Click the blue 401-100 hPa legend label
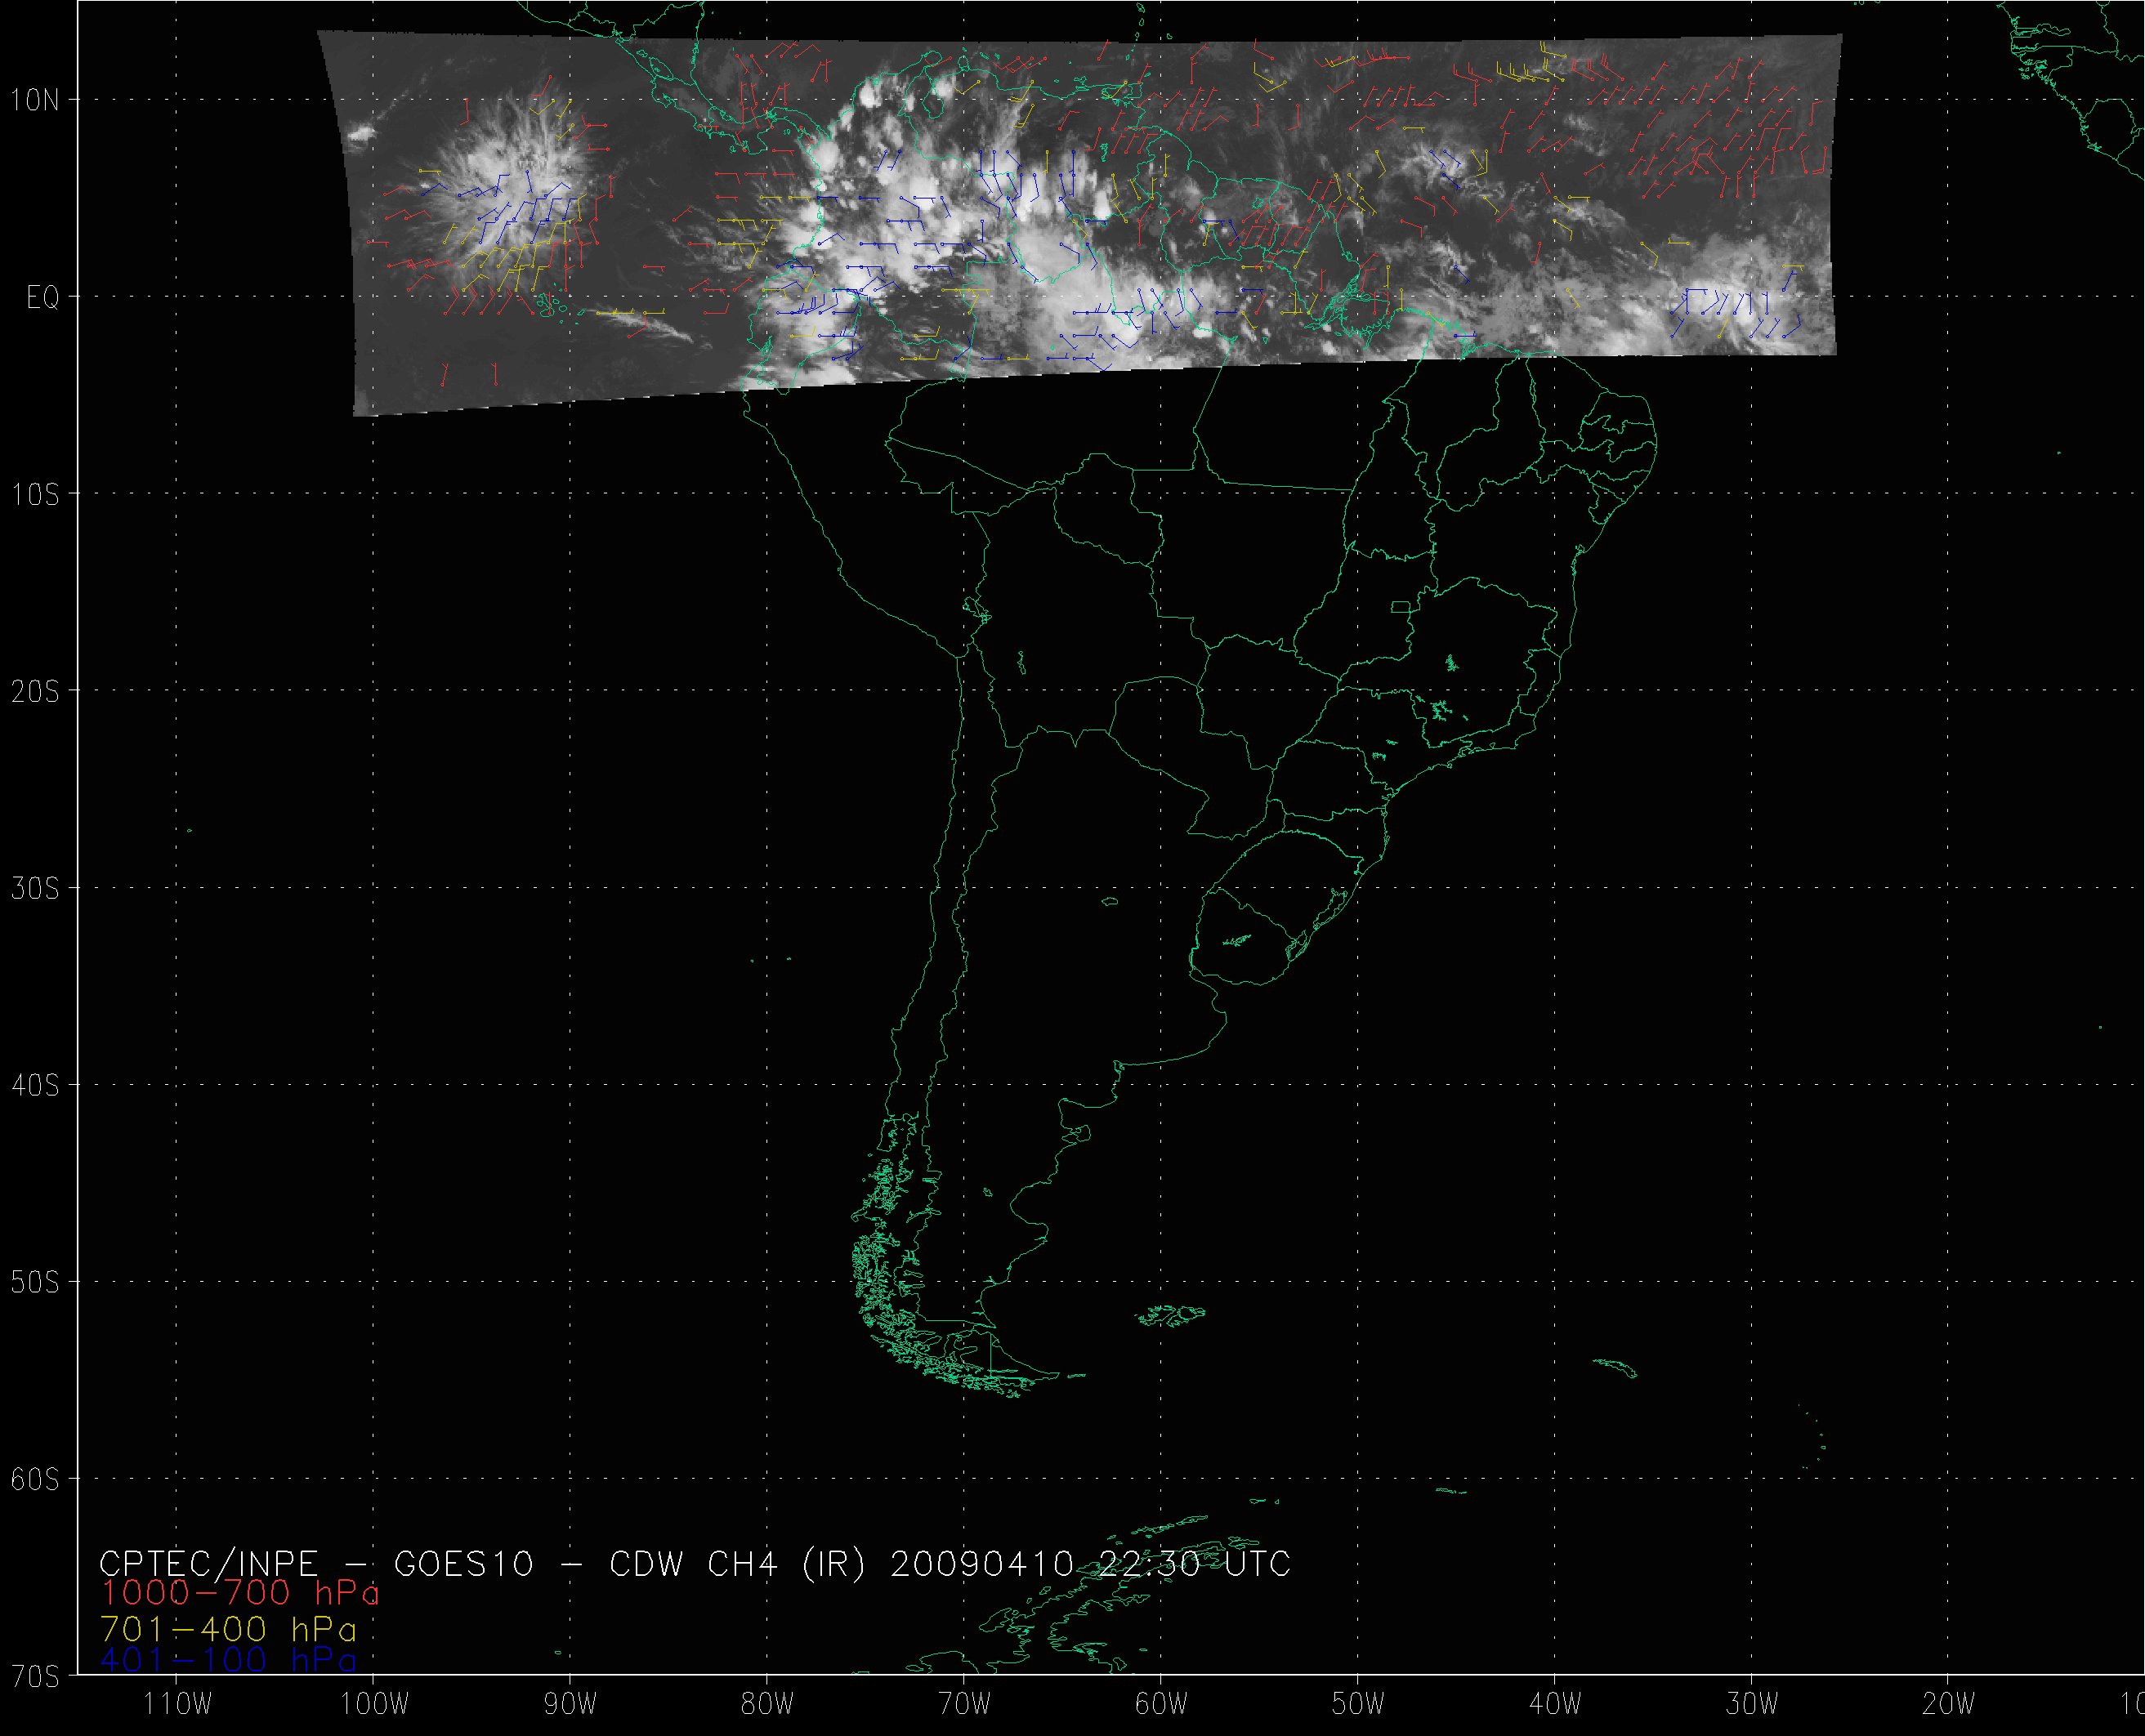The image size is (2145, 1736). tap(227, 1661)
